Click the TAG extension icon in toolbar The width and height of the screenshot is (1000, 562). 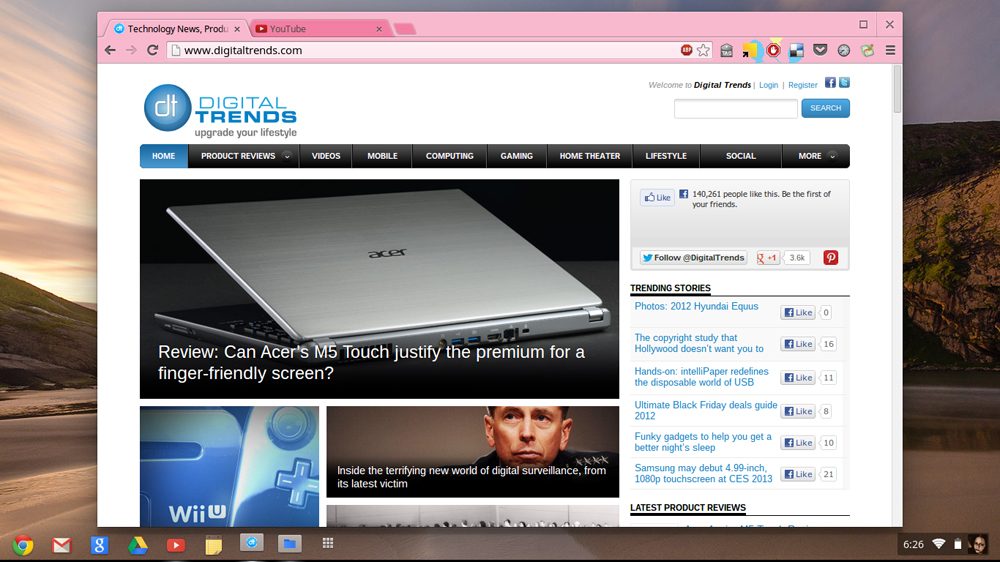coord(726,50)
